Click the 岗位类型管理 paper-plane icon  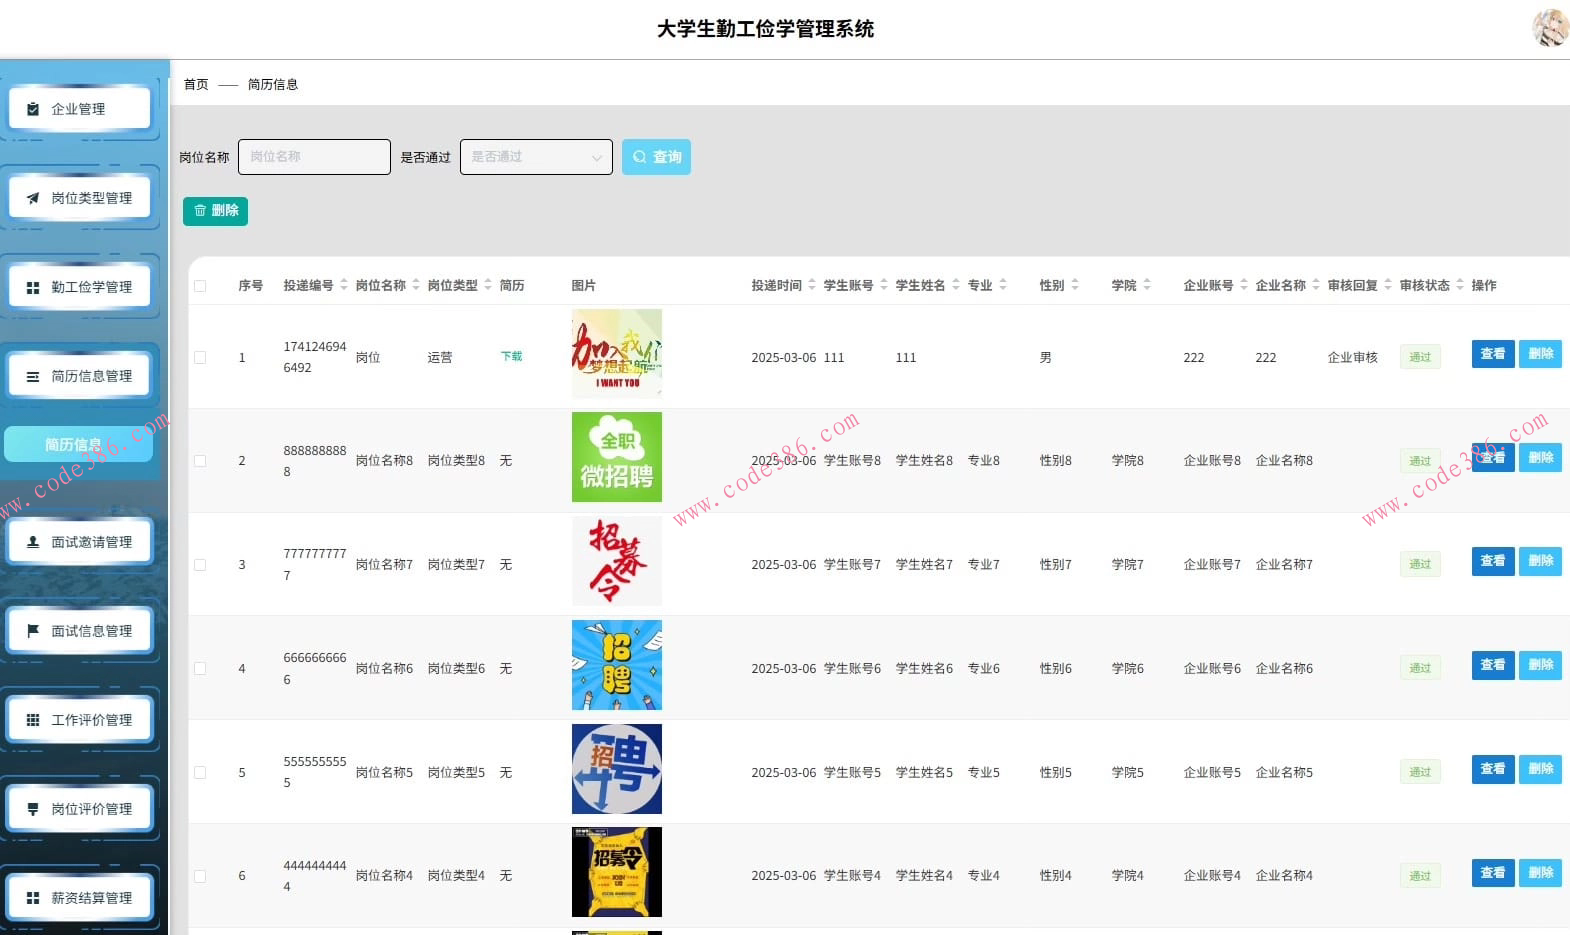[33, 198]
